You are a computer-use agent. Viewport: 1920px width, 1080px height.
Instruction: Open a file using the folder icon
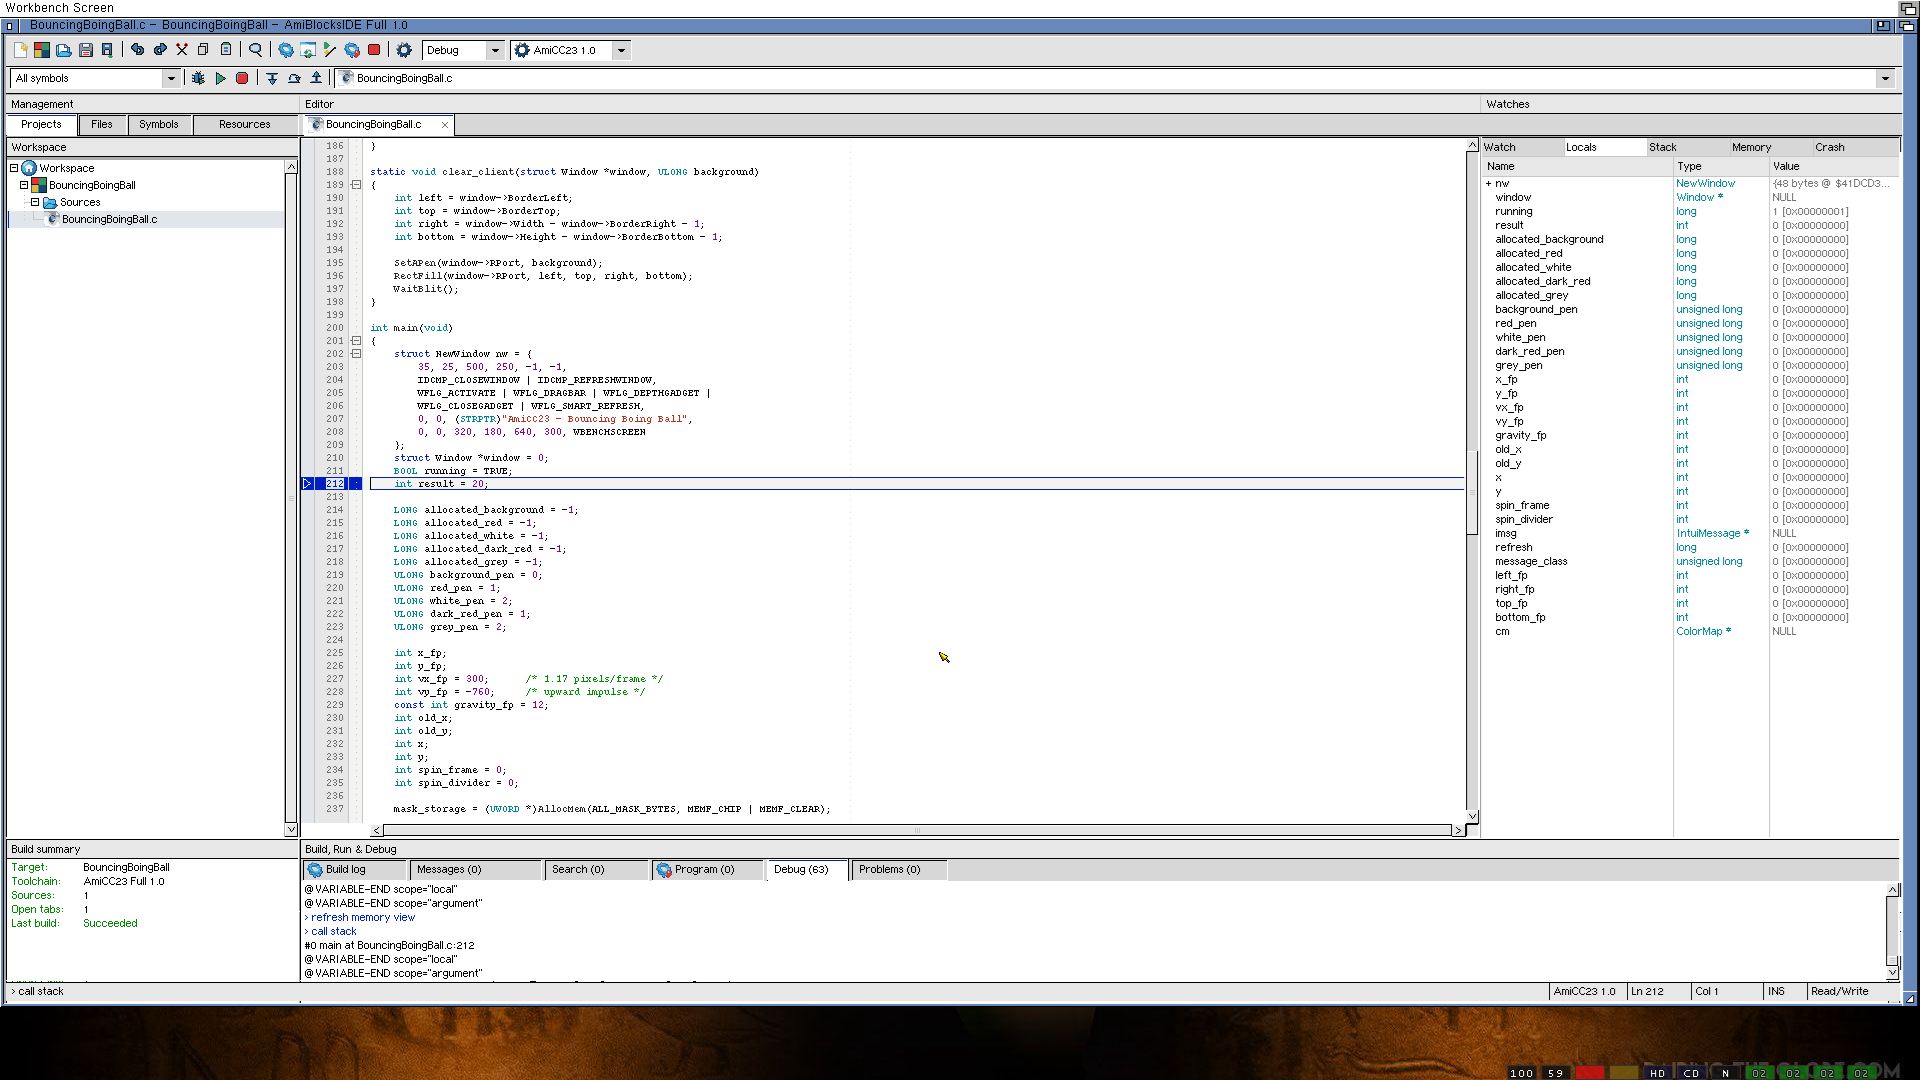click(x=64, y=50)
